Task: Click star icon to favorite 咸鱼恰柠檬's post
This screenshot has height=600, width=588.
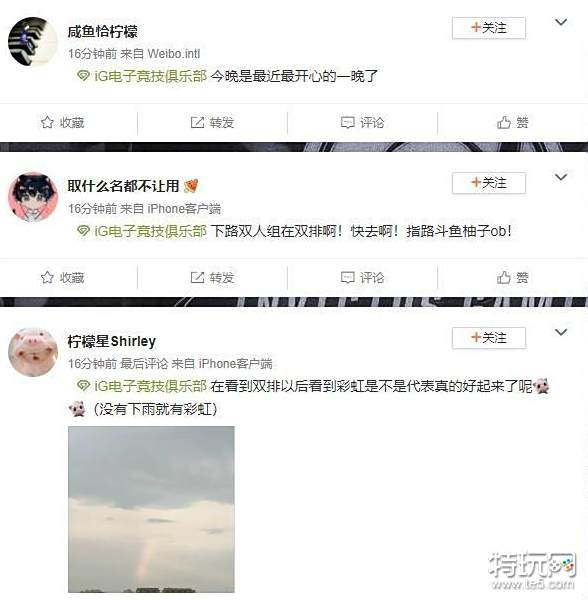Action: click(x=47, y=122)
